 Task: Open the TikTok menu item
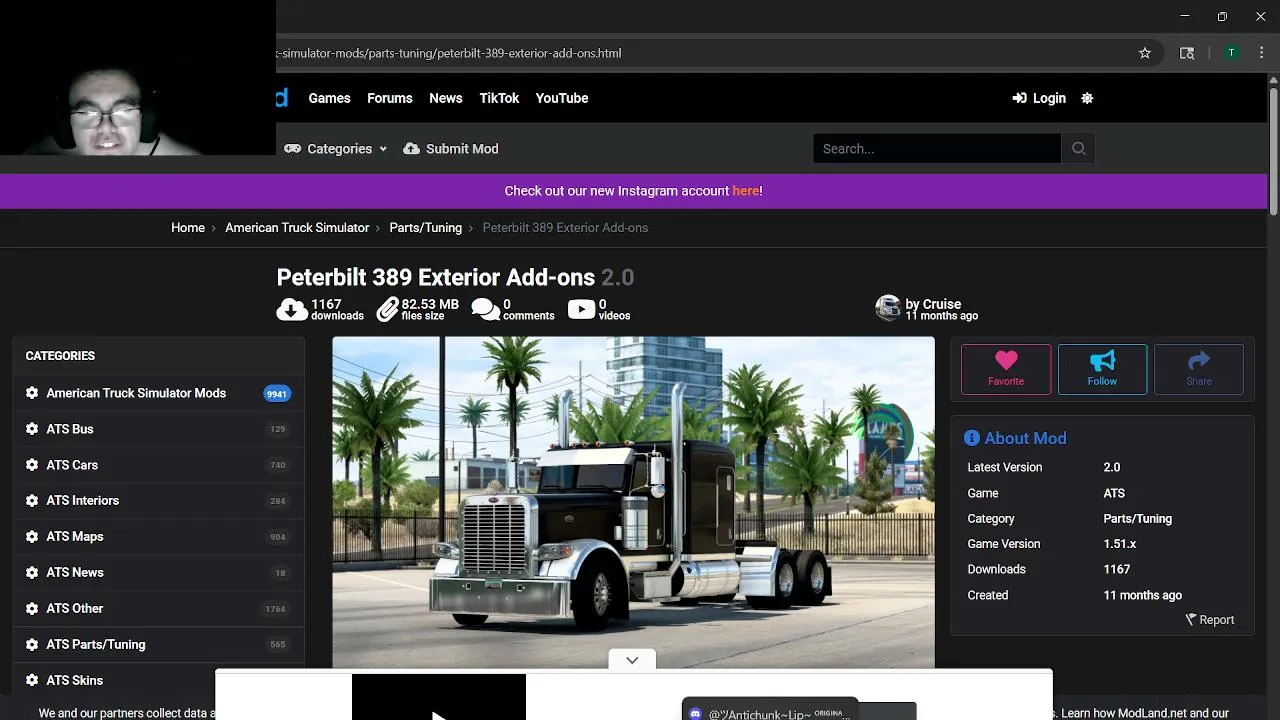[x=499, y=98]
